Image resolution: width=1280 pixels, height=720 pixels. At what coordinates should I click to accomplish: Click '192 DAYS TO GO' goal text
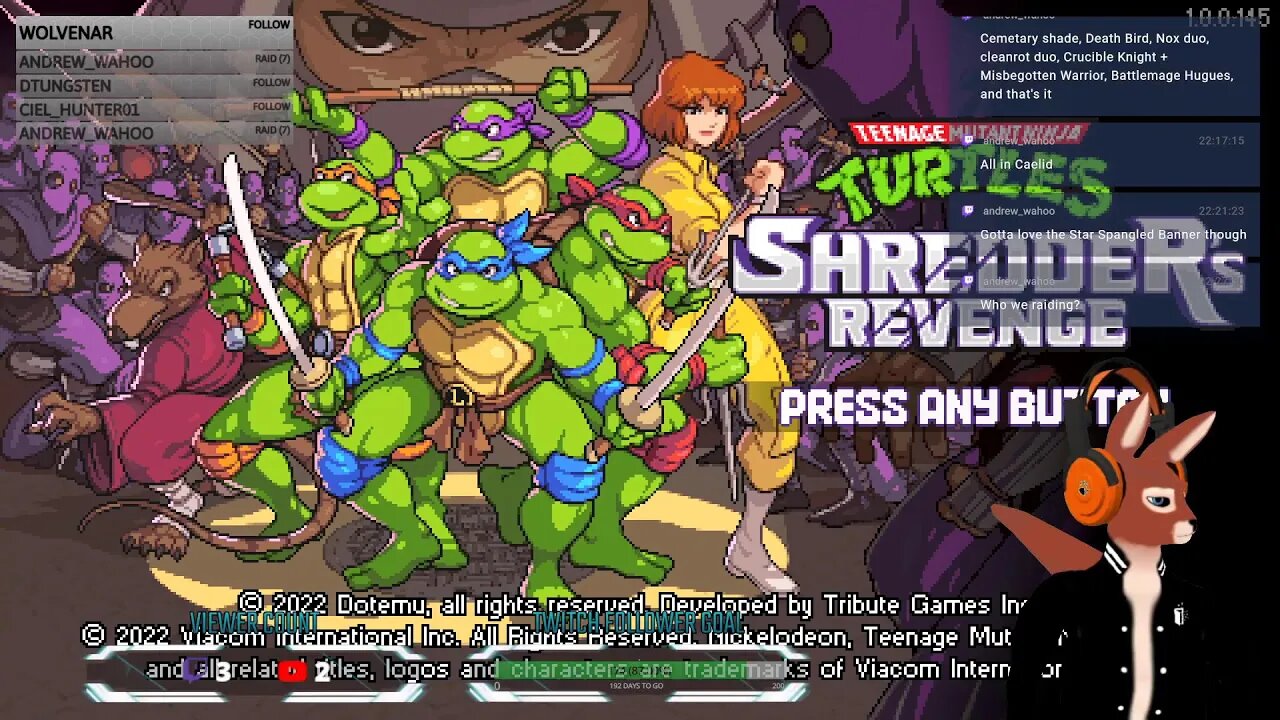pyautogui.click(x=637, y=688)
